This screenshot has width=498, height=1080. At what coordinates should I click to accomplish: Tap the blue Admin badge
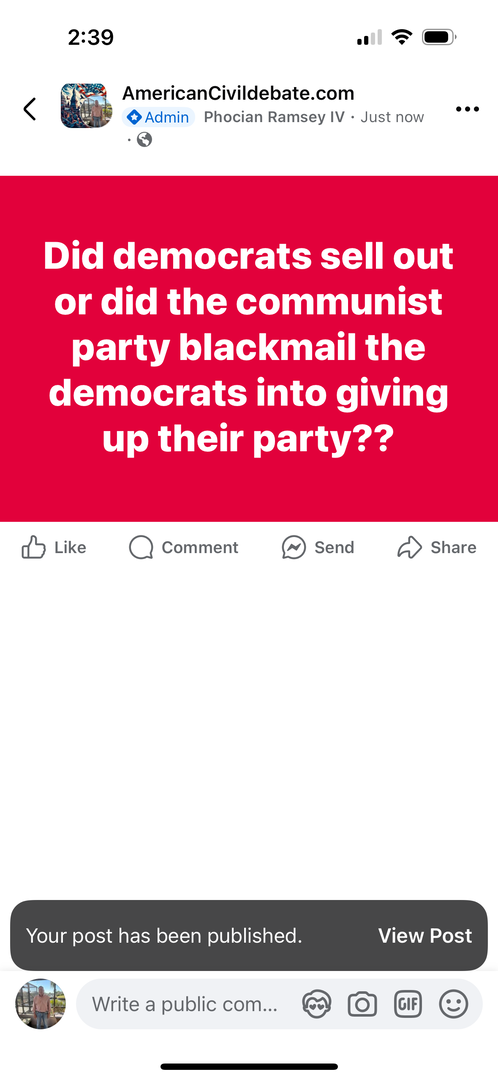[x=158, y=117]
